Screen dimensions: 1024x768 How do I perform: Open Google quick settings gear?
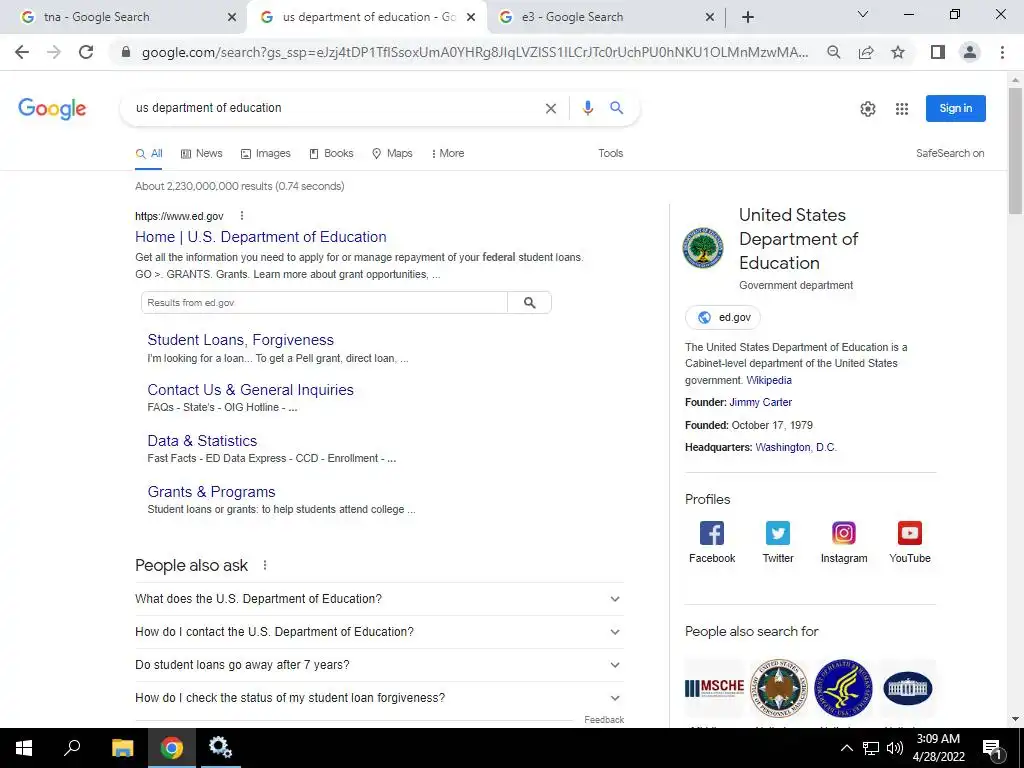click(x=867, y=109)
